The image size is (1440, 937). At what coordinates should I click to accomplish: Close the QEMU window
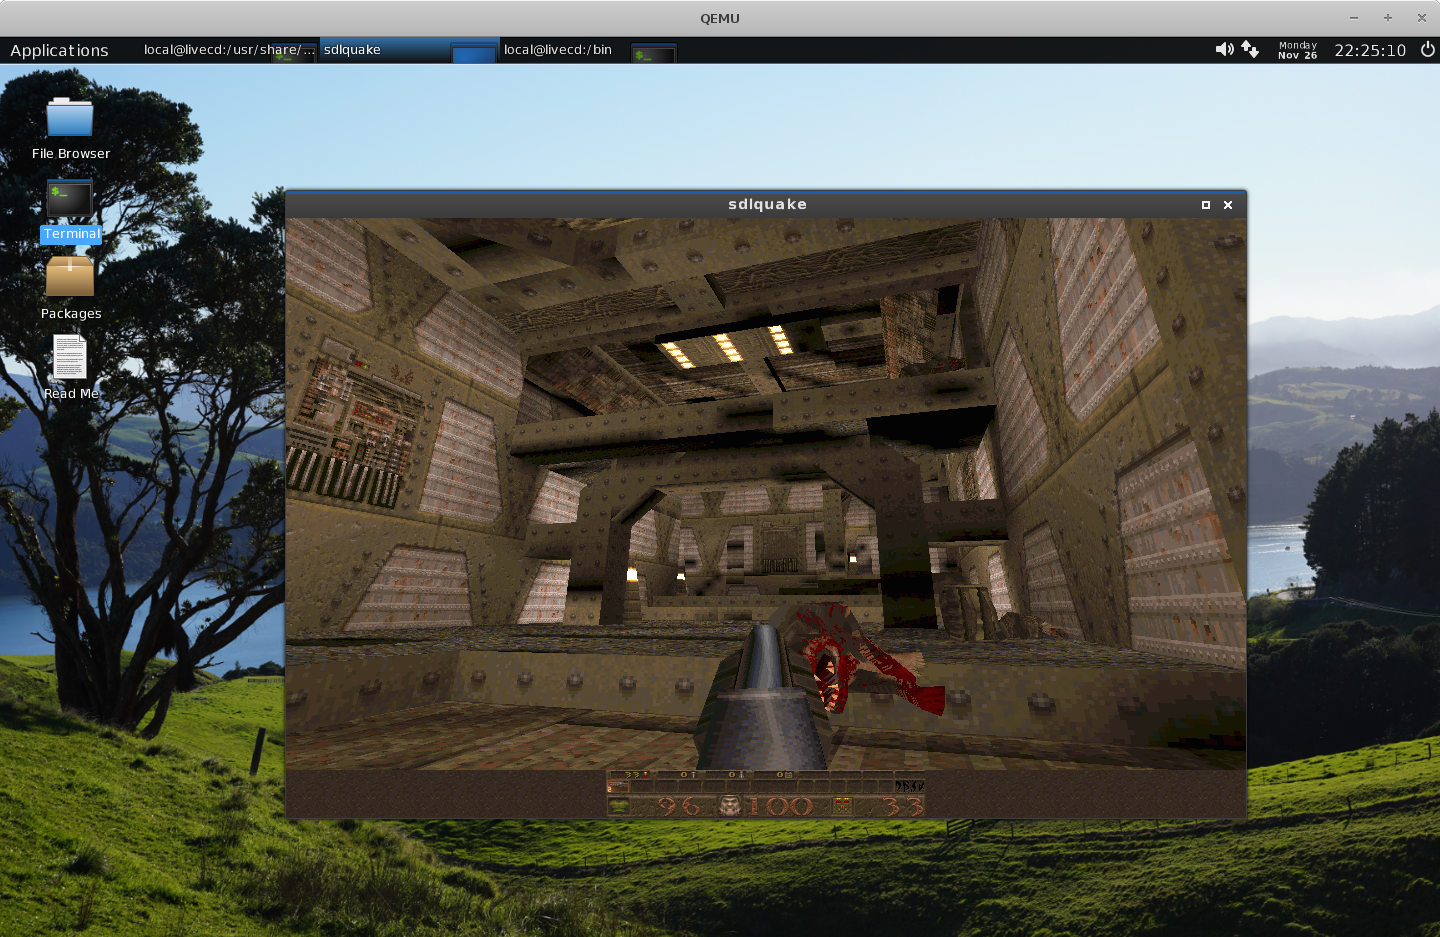coord(1422,18)
